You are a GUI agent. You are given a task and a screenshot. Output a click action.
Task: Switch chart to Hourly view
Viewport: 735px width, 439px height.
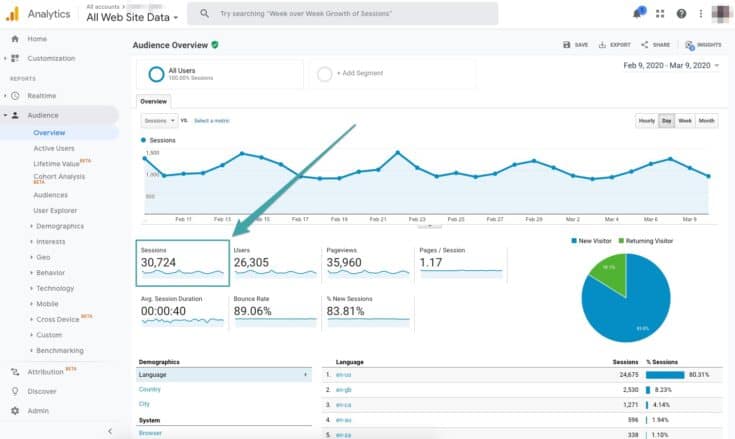[646, 121]
